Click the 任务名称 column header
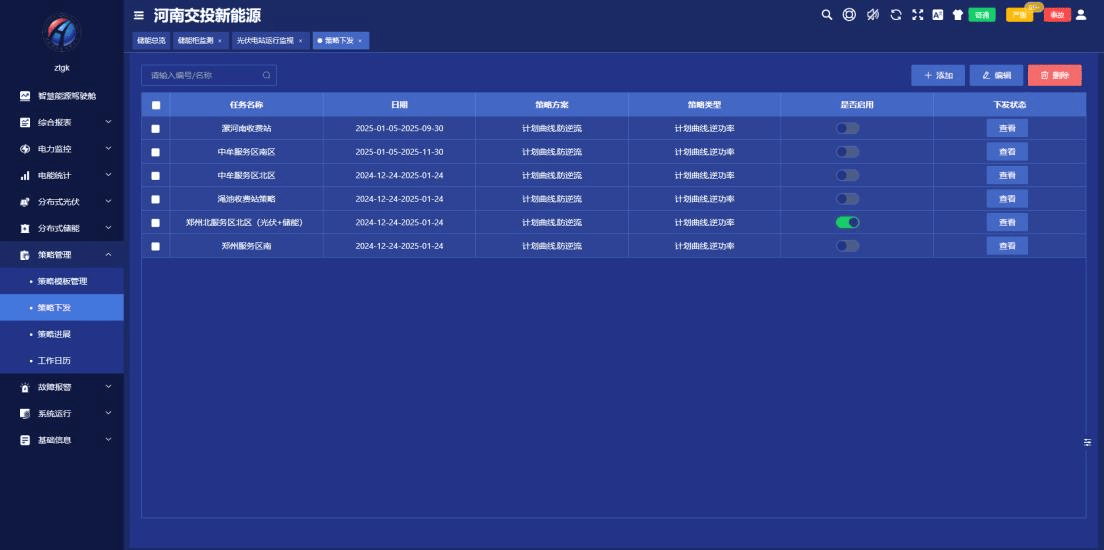The image size is (1104, 550). pyautogui.click(x=246, y=105)
